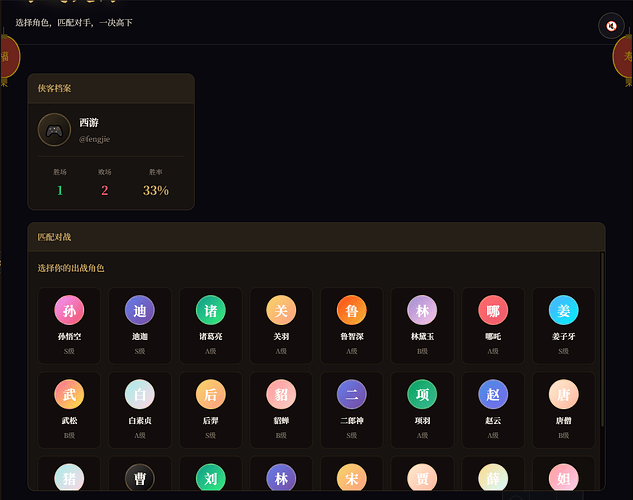Choose the orange 鲁智深 avatar
The height and width of the screenshot is (500, 633).
tap(352, 310)
